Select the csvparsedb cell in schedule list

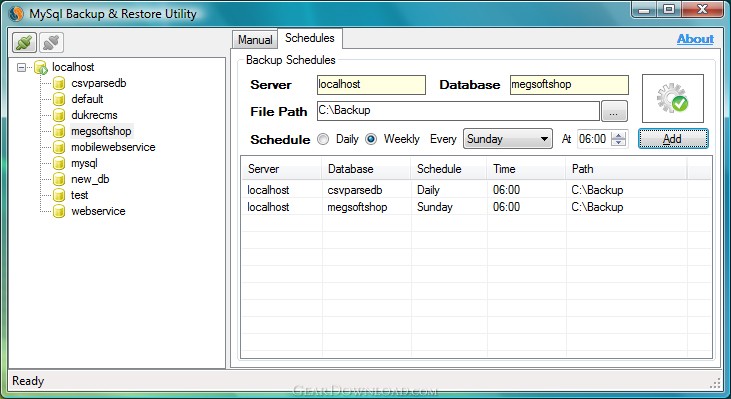pyautogui.click(x=355, y=190)
